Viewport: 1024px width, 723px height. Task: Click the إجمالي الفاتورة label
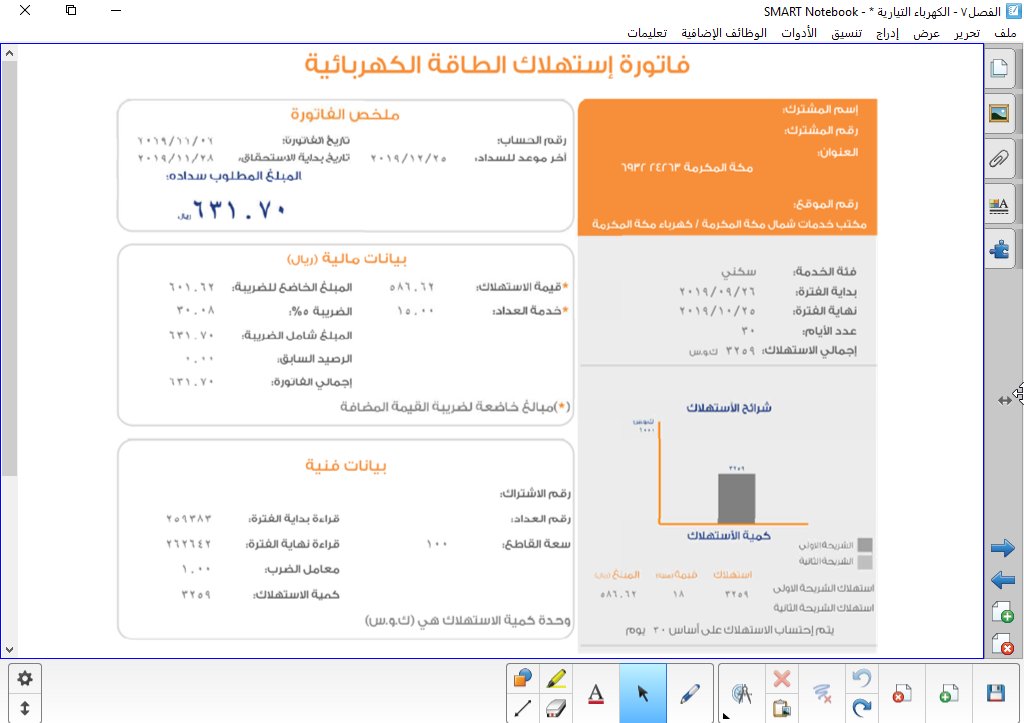[x=312, y=382]
